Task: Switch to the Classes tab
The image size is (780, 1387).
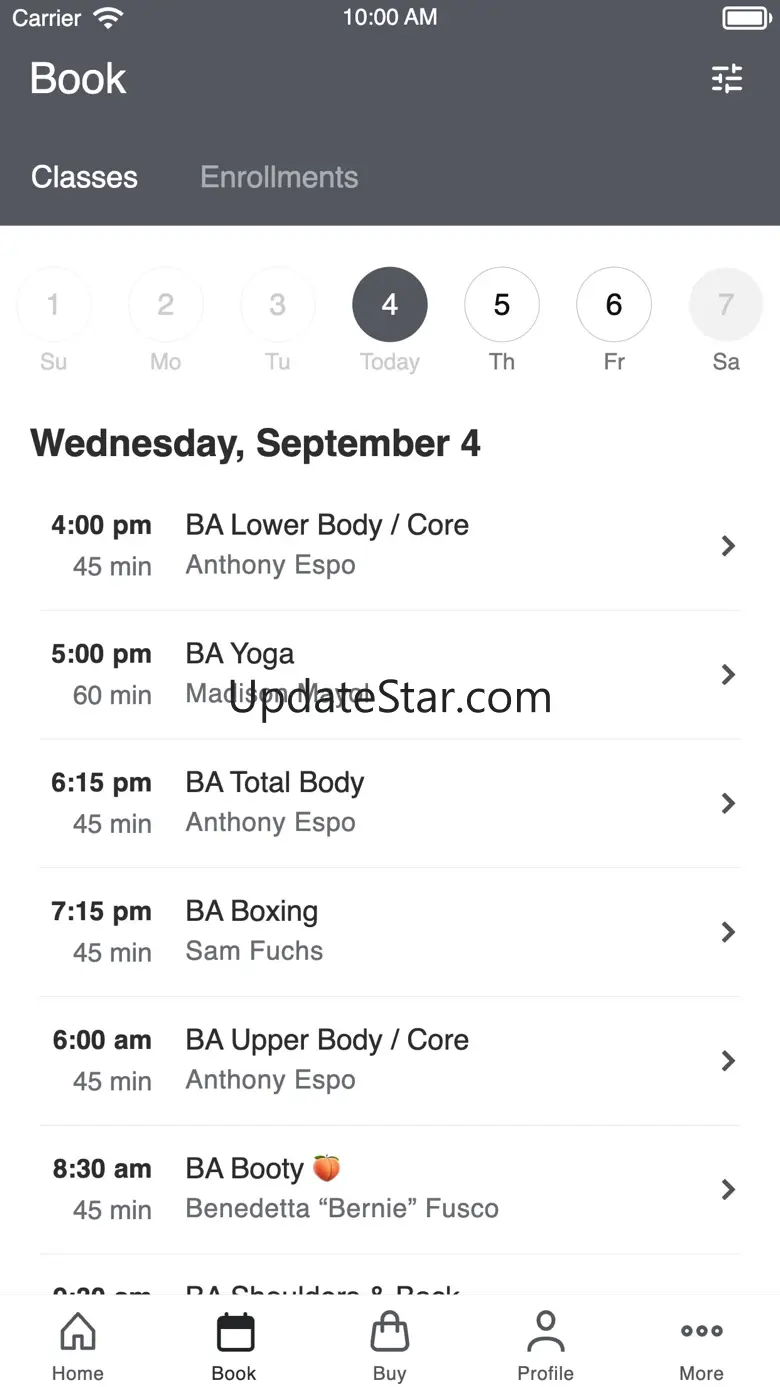Action: coord(84,177)
